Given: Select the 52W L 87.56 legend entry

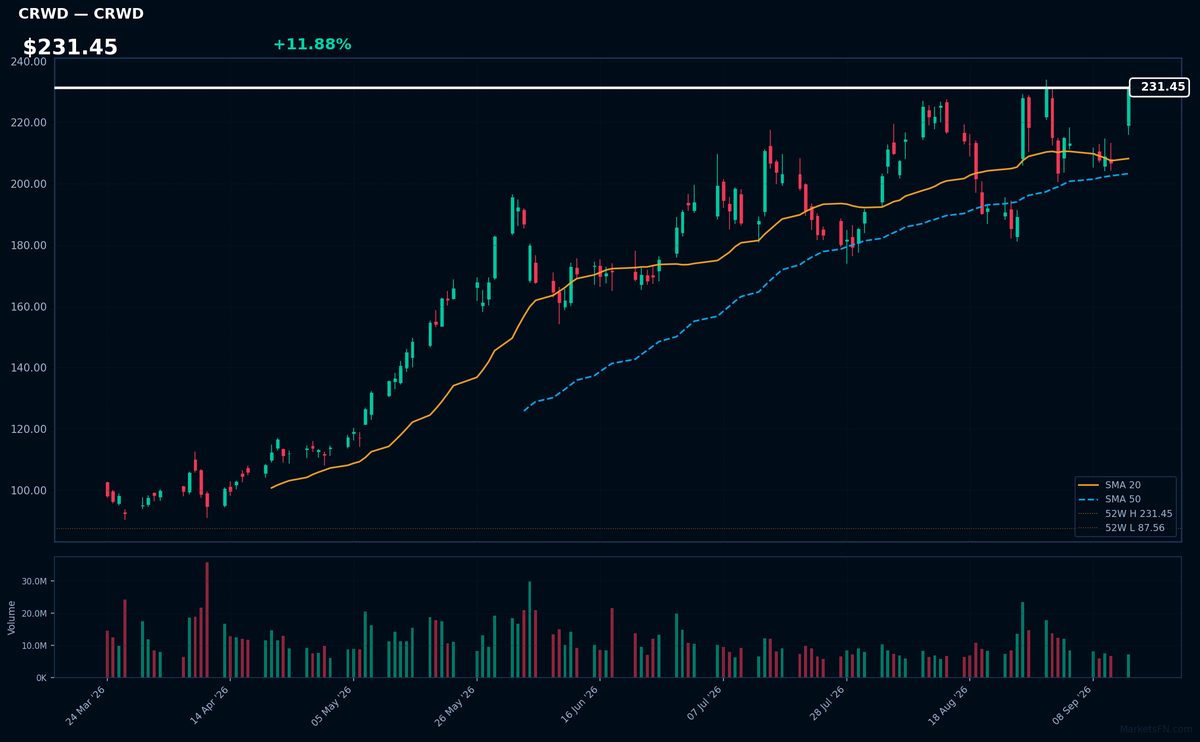Looking at the screenshot, I should tap(1122, 527).
